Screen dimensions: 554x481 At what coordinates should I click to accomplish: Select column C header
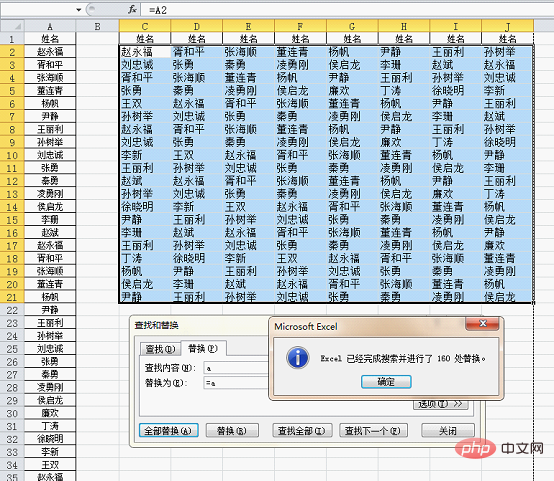145,26
